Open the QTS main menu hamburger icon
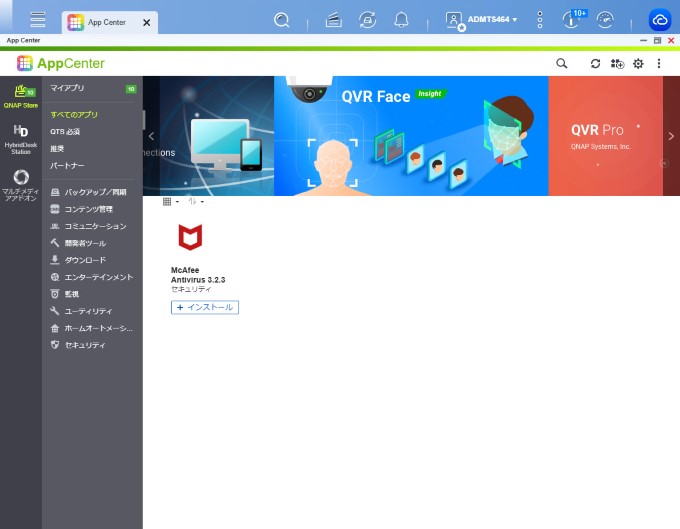Viewport: 680px width, 529px height. click(38, 20)
